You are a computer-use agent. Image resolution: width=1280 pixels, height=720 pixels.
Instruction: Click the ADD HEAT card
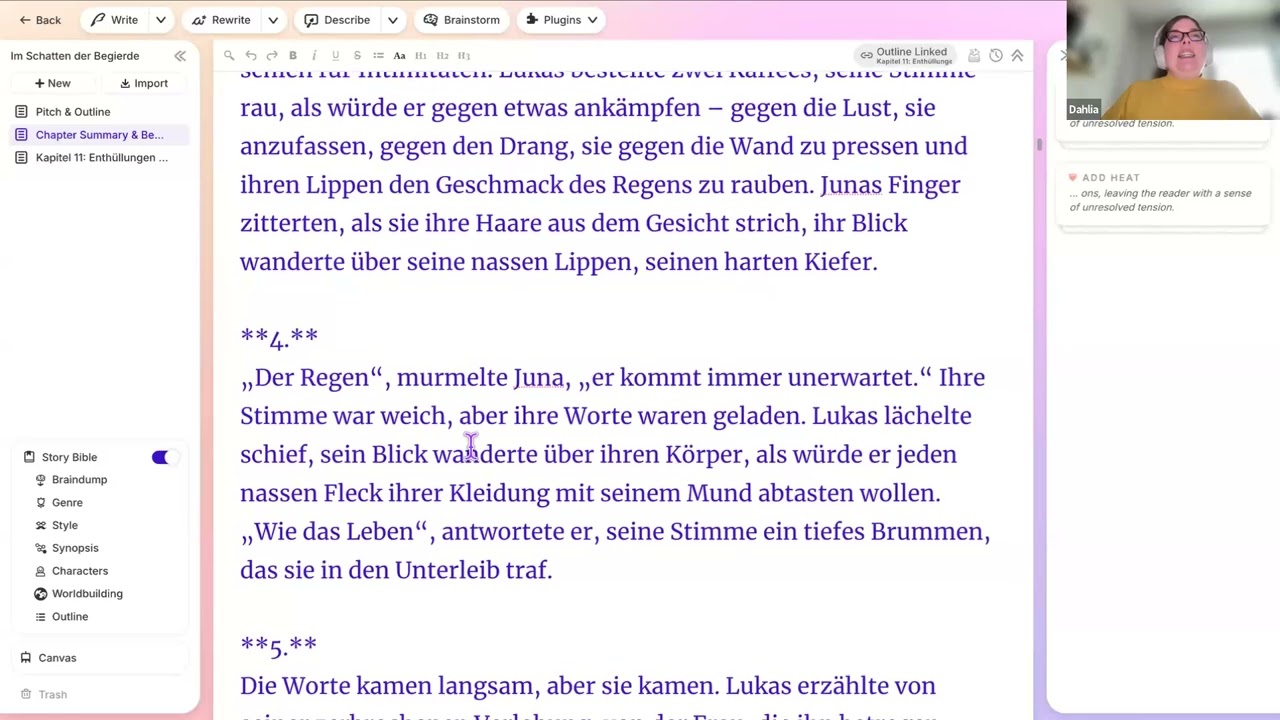(1161, 193)
